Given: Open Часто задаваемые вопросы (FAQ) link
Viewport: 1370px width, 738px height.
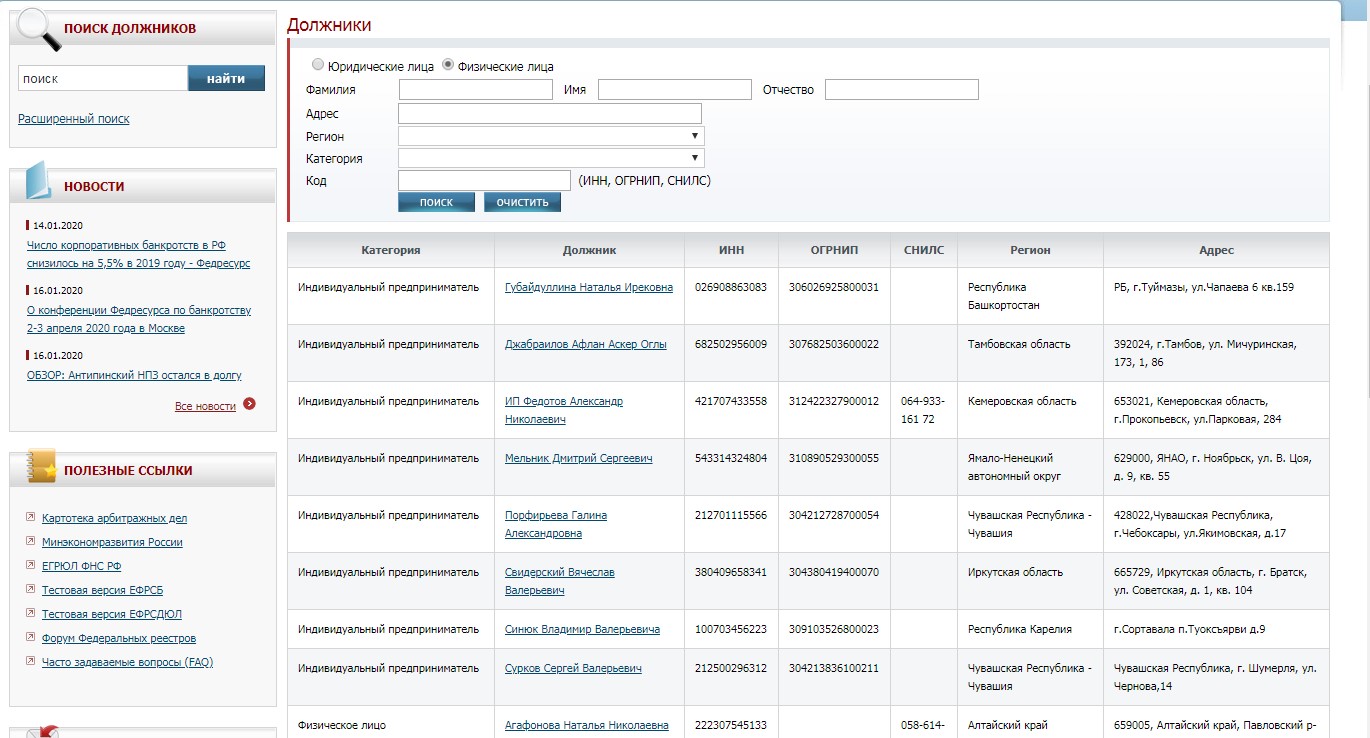Looking at the screenshot, I should [x=127, y=662].
